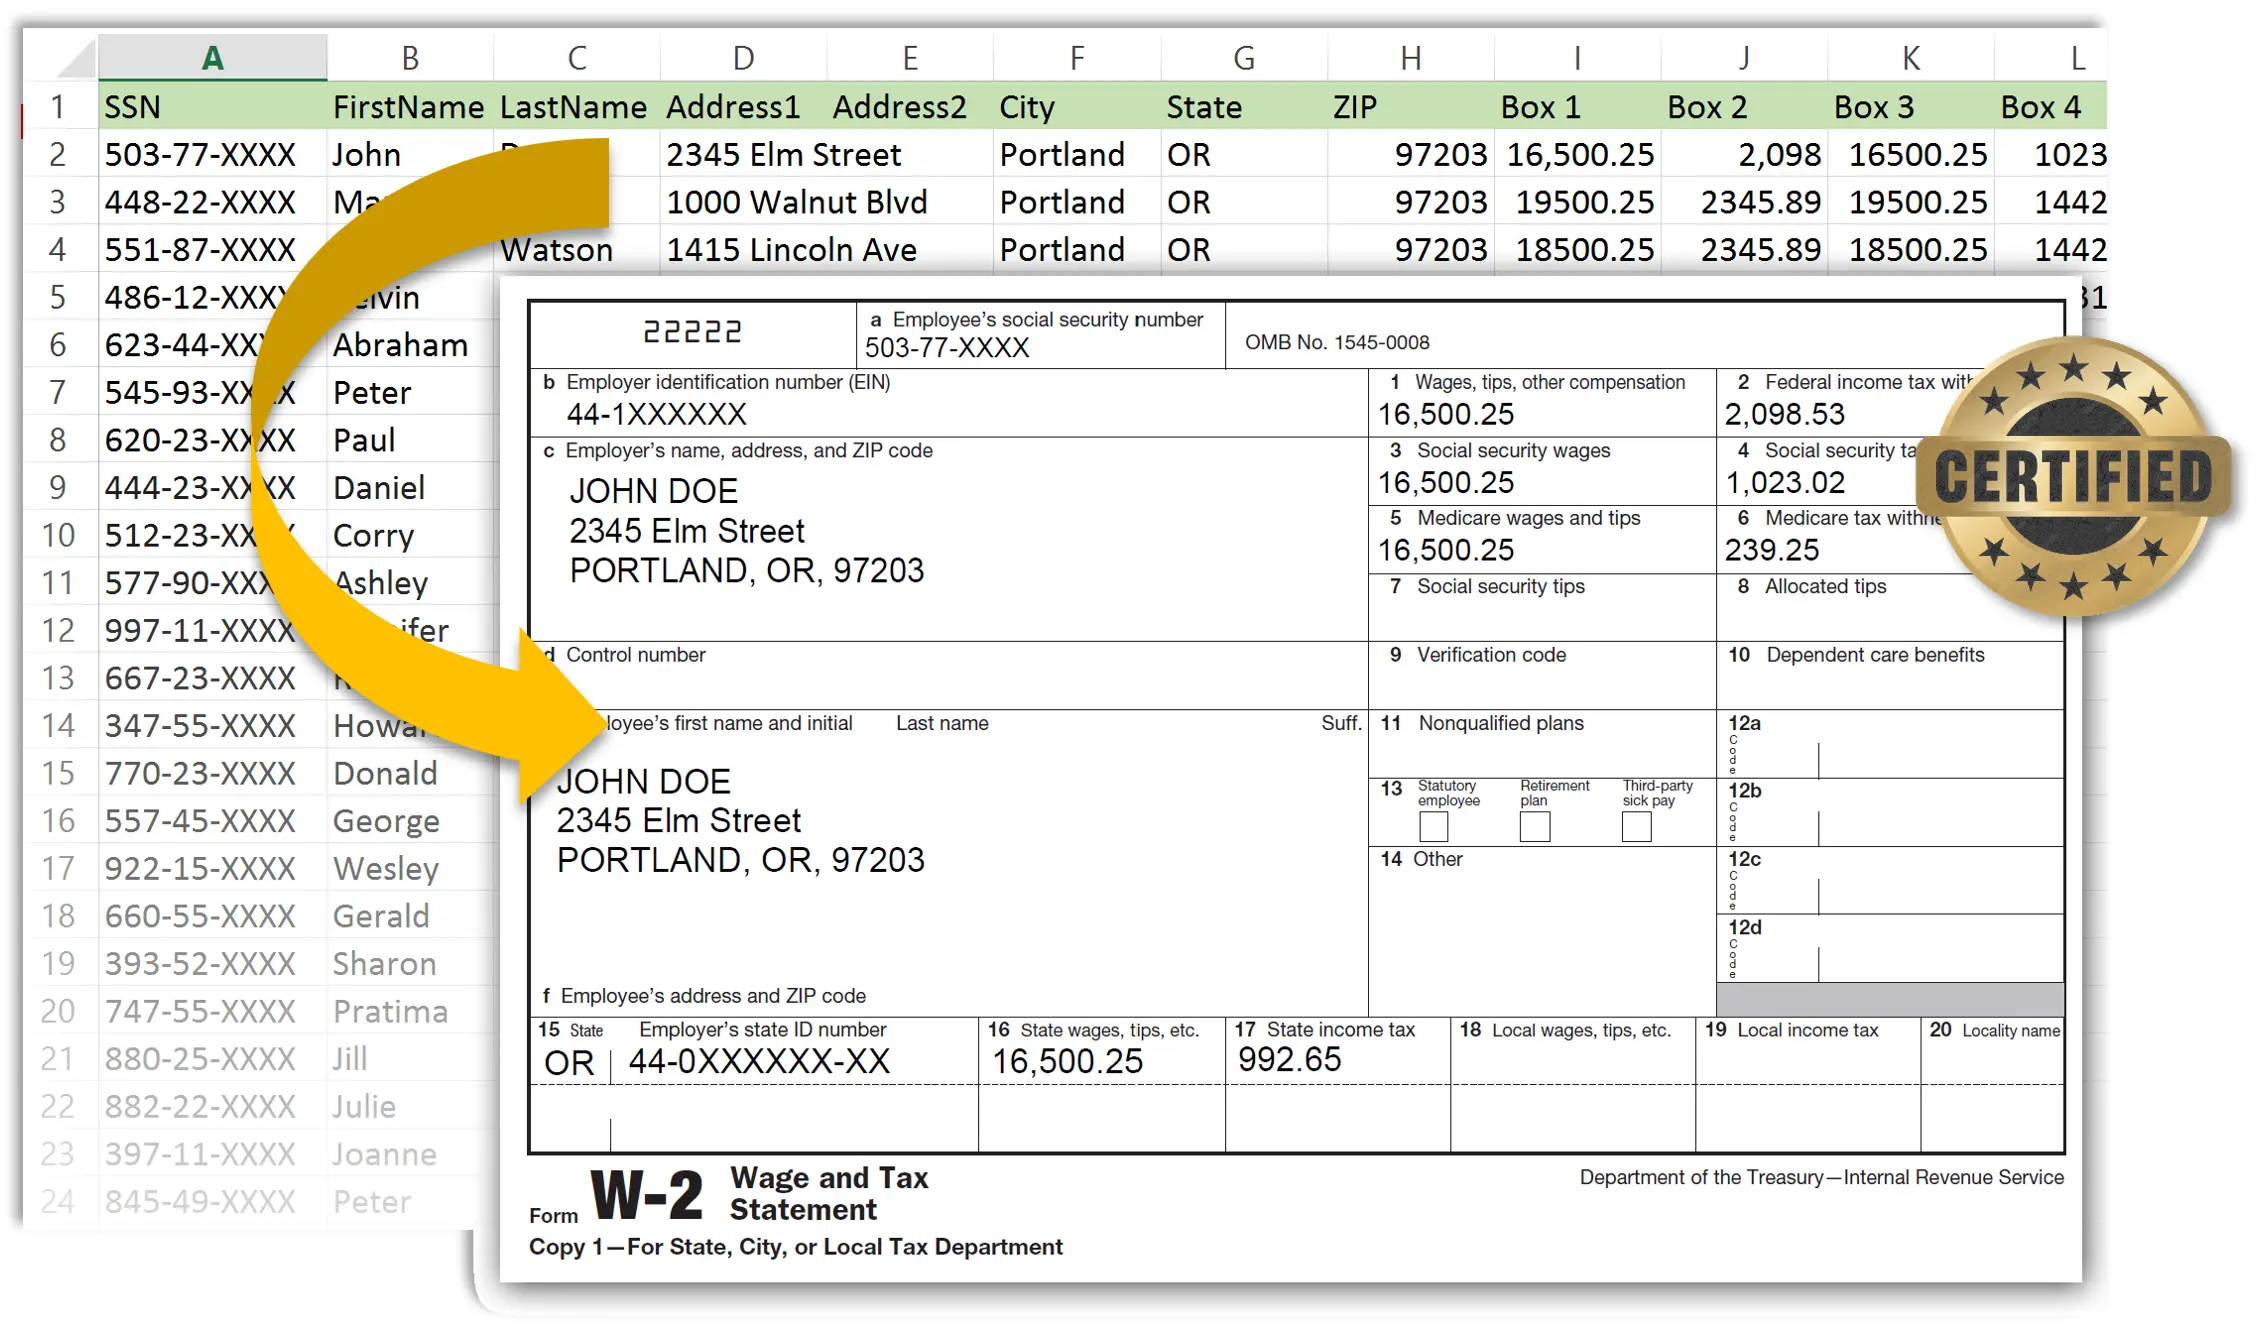Click the State header cell
This screenshot has height=1332, width=2265.
[1244, 106]
